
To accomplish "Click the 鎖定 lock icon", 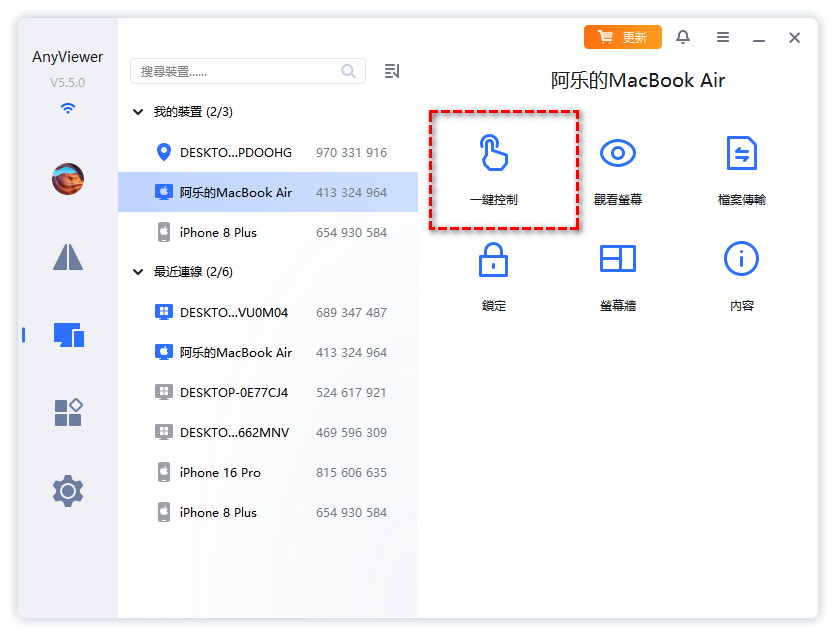I will pos(493,260).
